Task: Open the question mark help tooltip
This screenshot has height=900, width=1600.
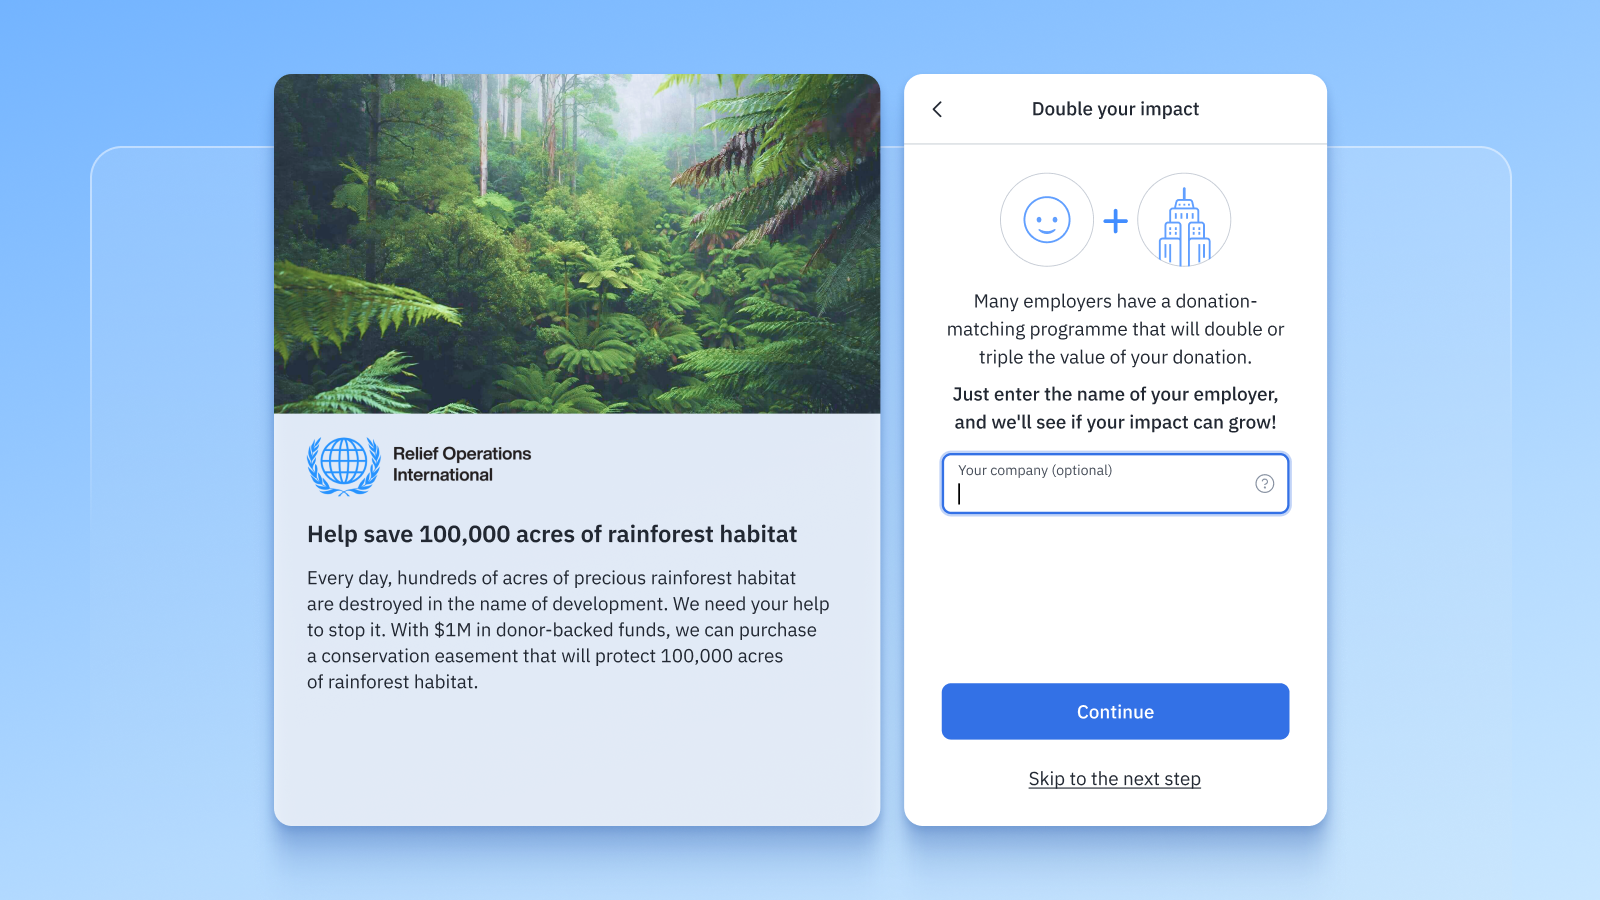Action: point(1264,484)
